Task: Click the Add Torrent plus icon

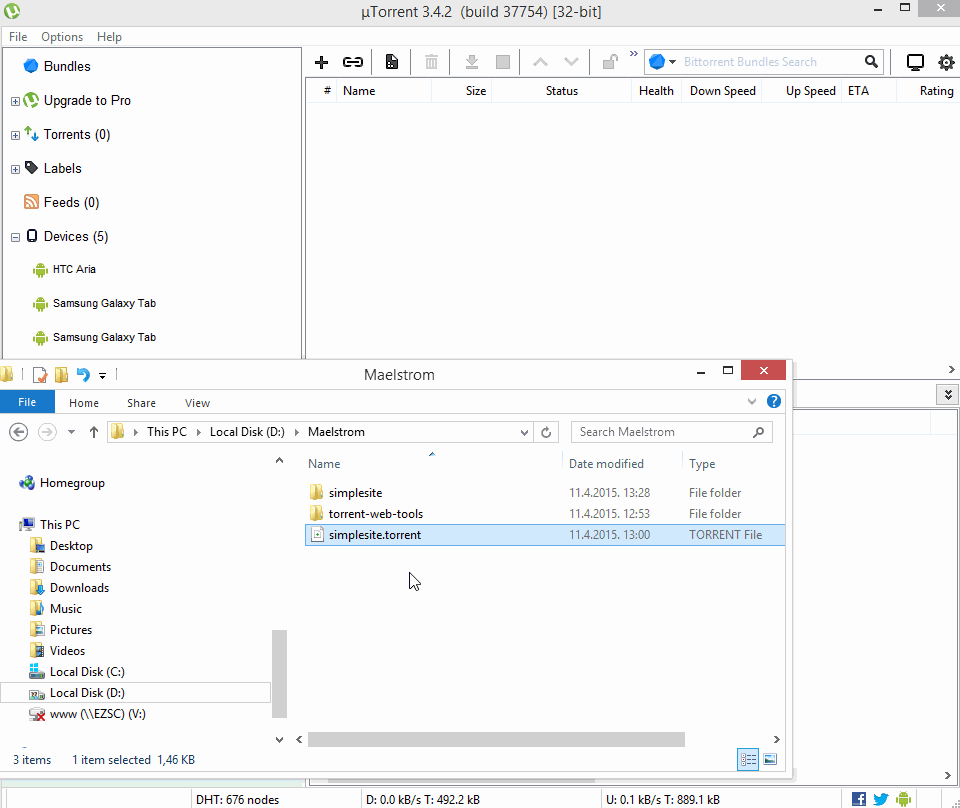Action: pyautogui.click(x=321, y=62)
